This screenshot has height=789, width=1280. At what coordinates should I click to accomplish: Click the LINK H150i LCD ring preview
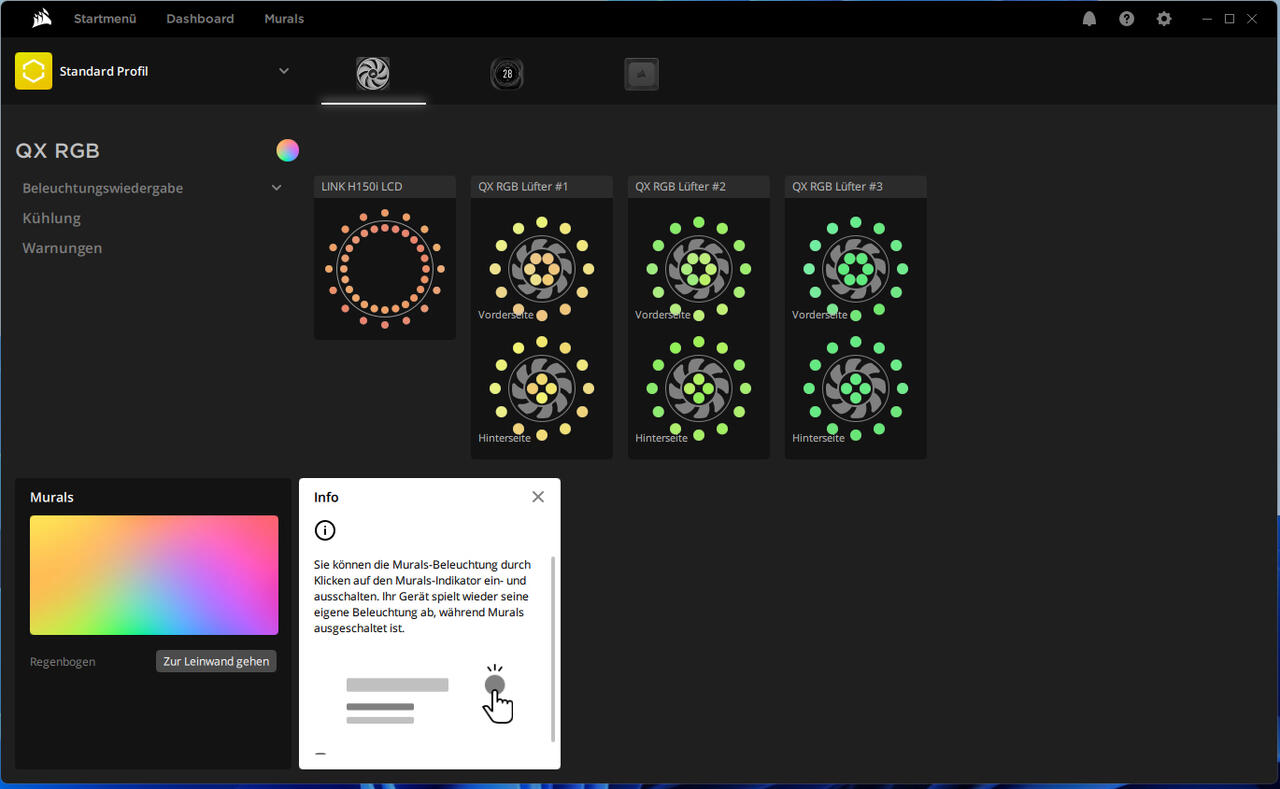[385, 269]
